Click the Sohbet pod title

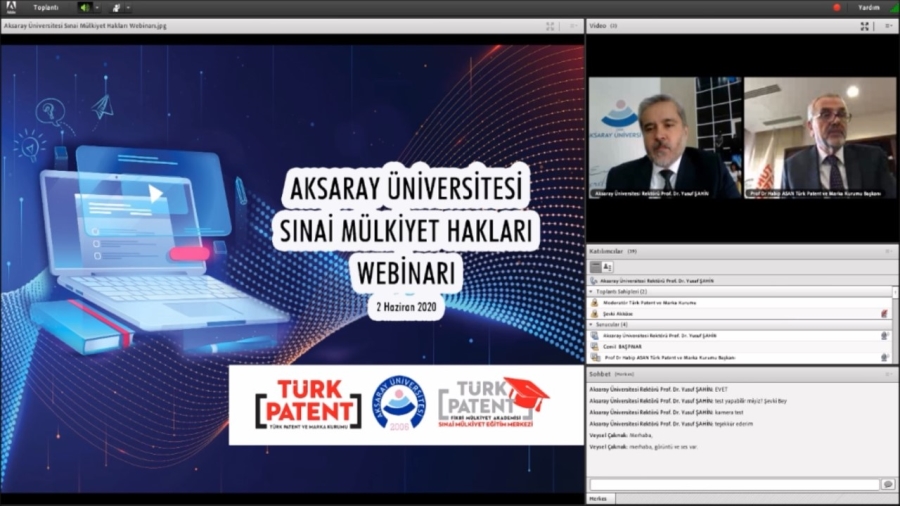[600, 374]
